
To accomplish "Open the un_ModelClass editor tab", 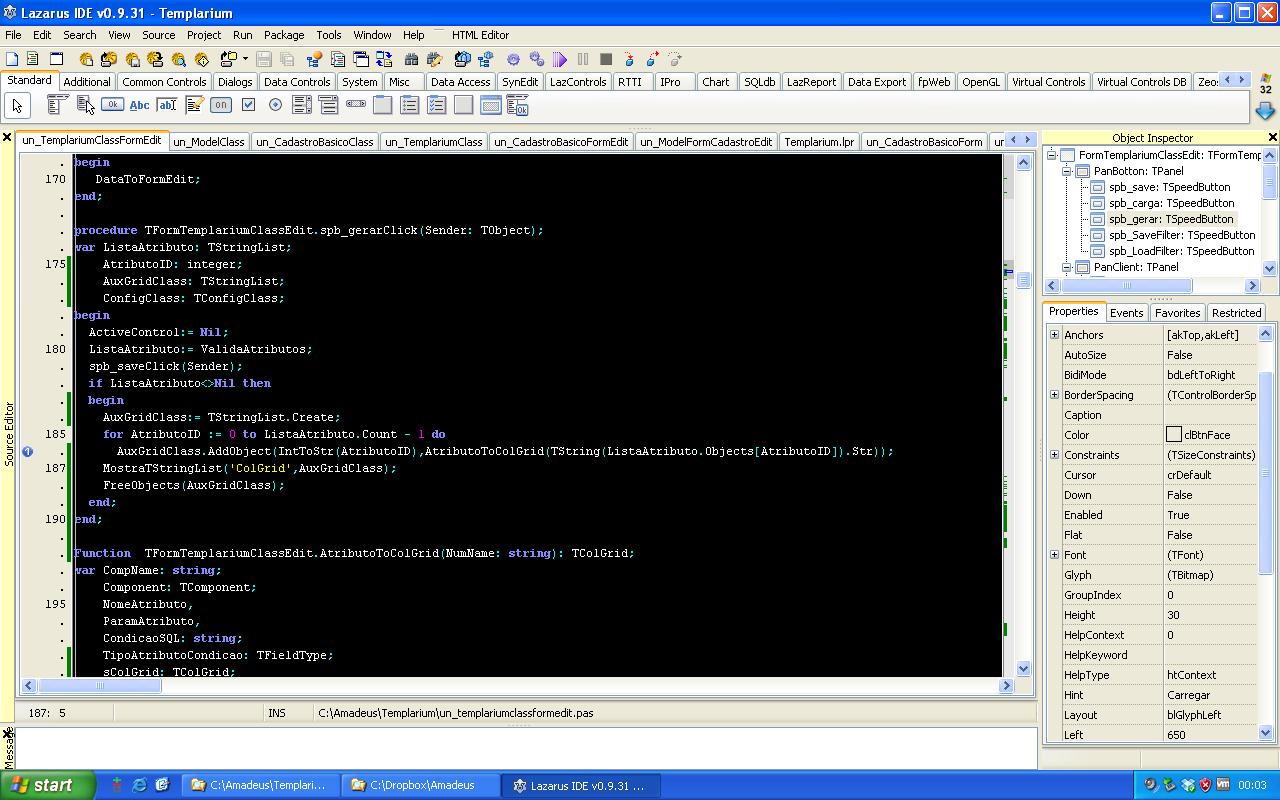I will 209,142.
